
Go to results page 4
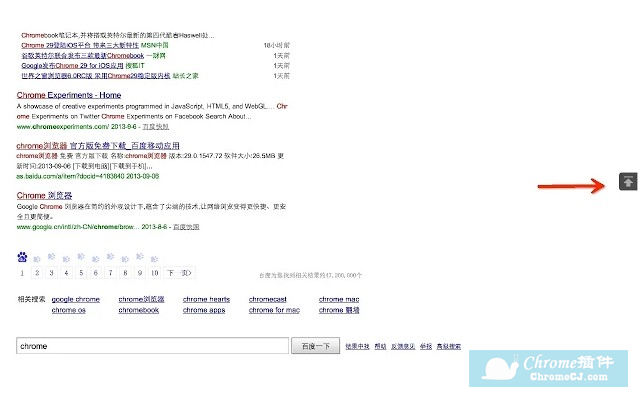pos(66,273)
